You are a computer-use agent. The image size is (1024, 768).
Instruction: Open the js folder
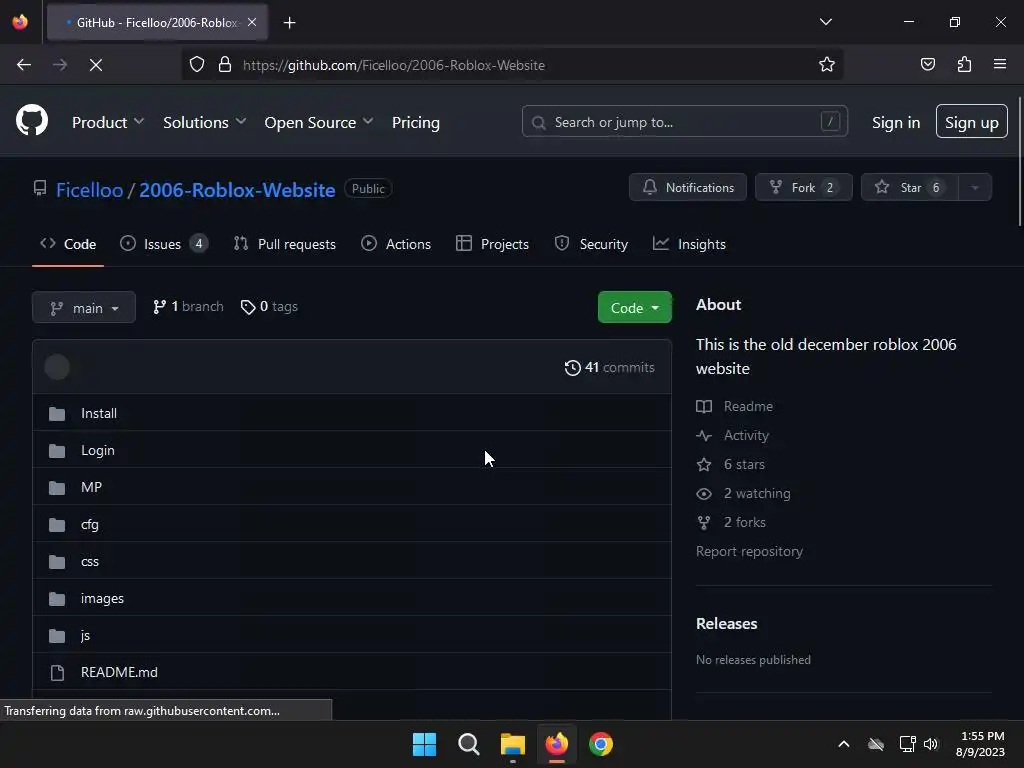(x=85, y=635)
